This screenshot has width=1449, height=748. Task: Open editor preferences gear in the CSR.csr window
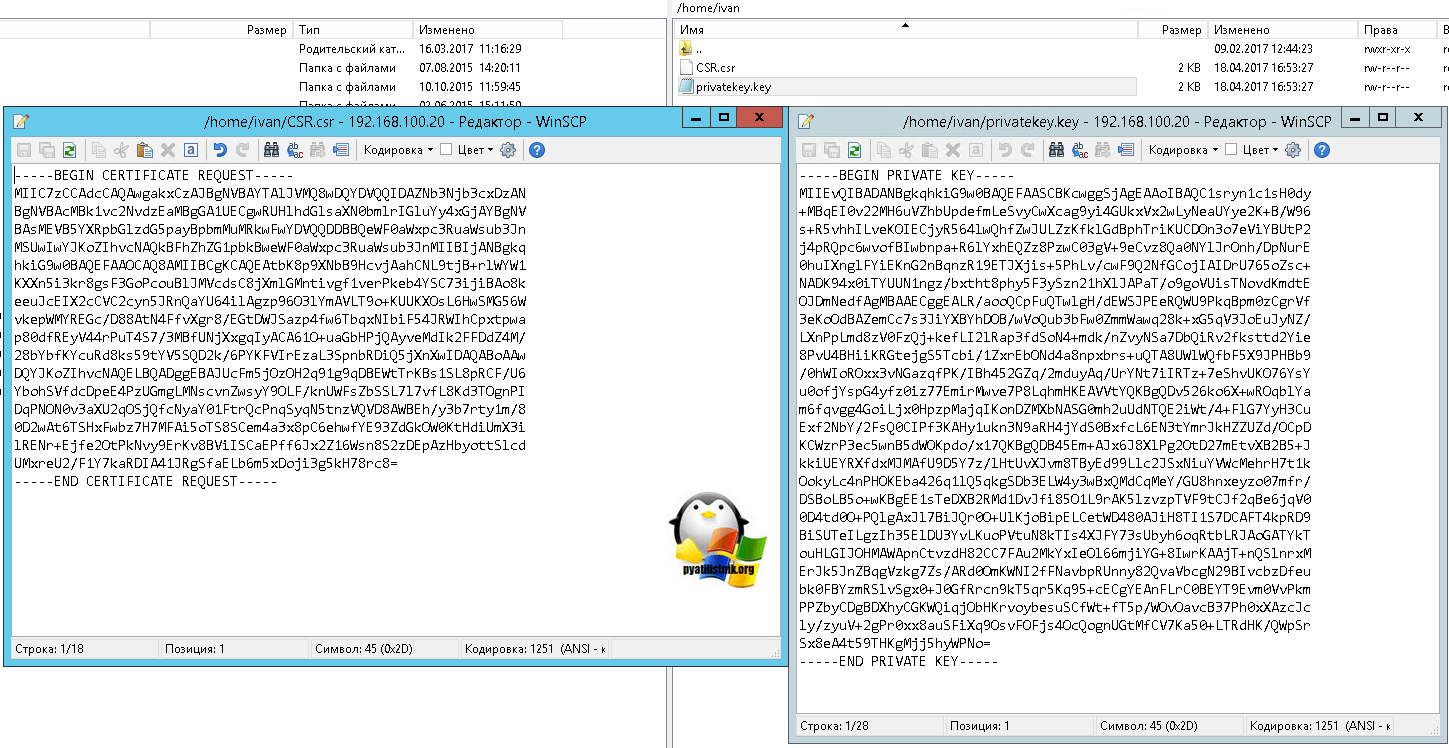(x=507, y=150)
